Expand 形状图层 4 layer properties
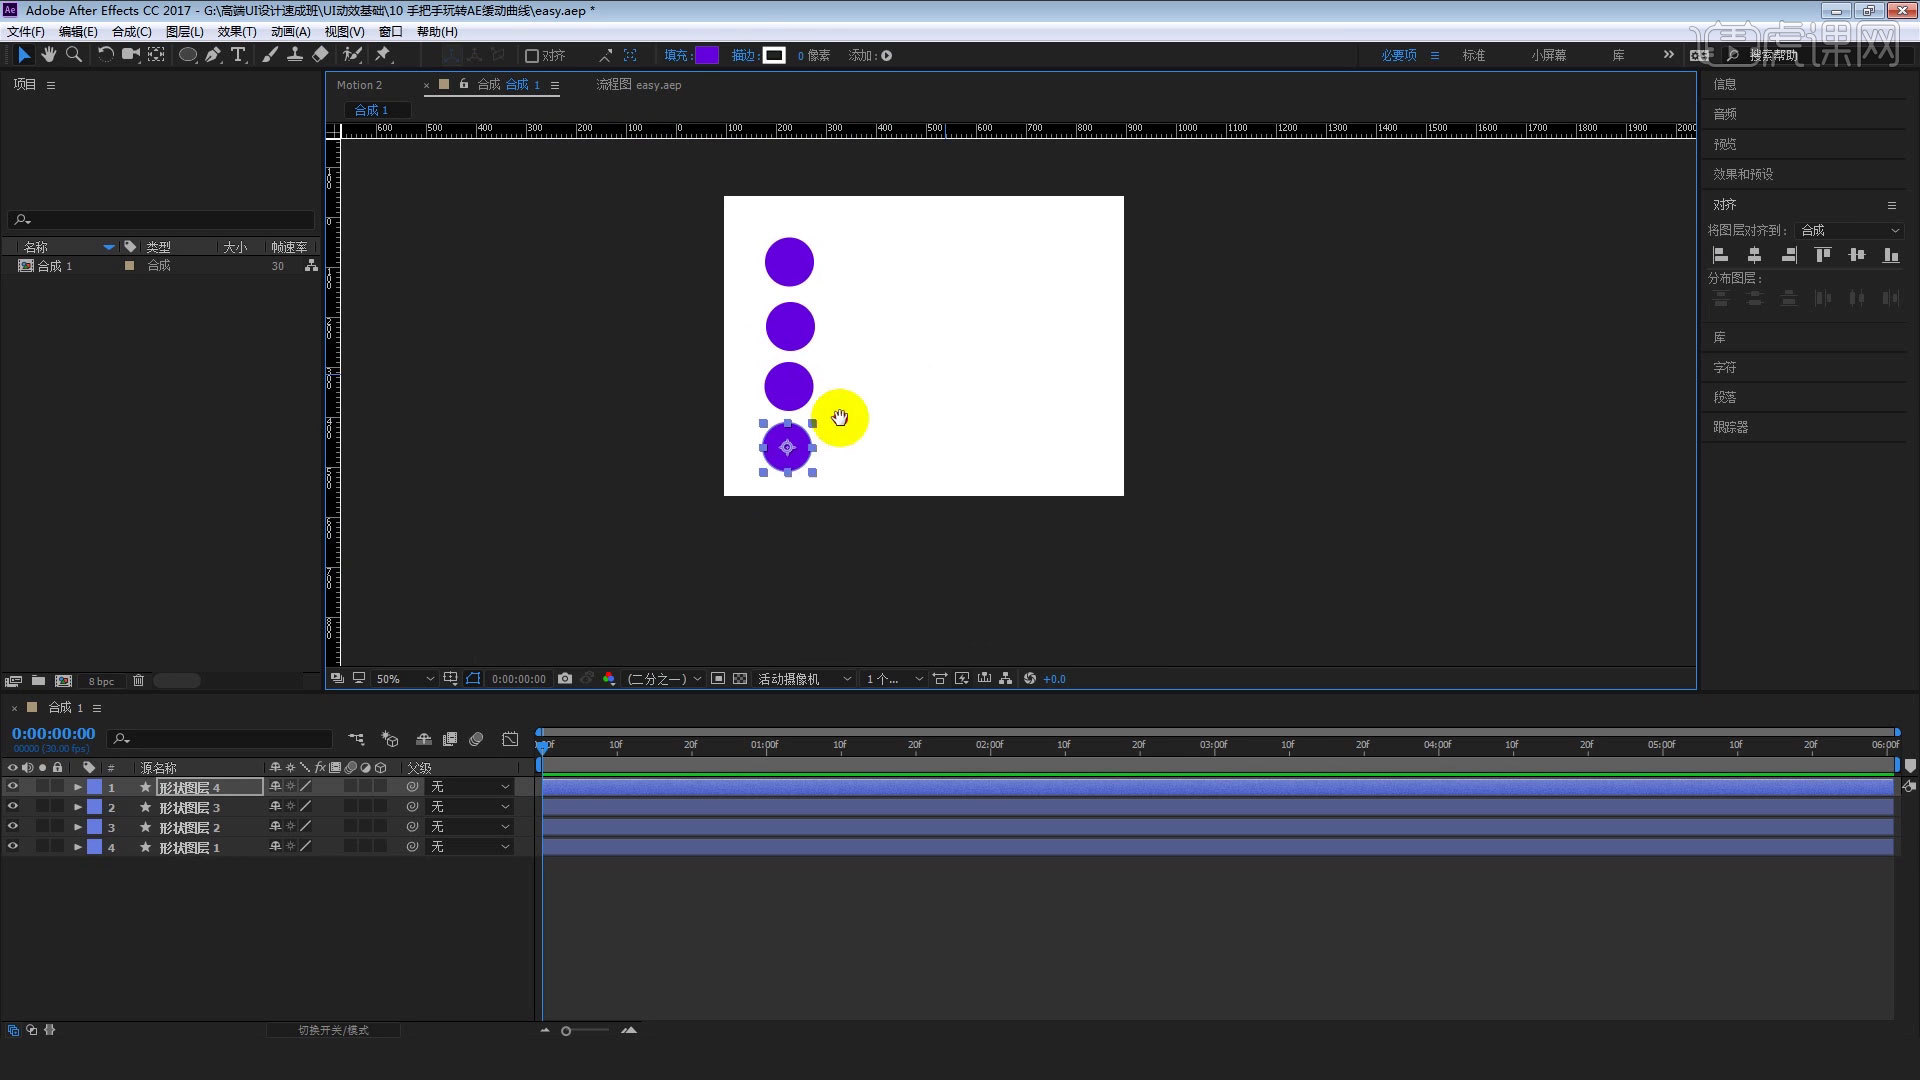The width and height of the screenshot is (1920, 1080). pyautogui.click(x=78, y=787)
